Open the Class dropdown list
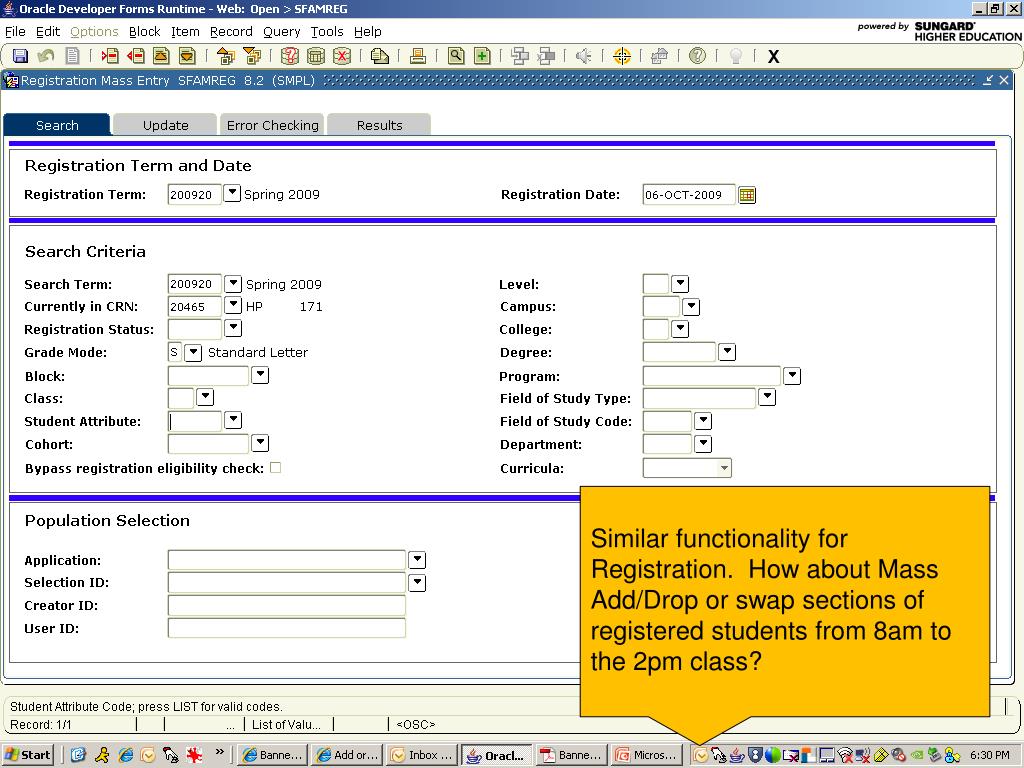The width and height of the screenshot is (1024, 768). (x=205, y=397)
